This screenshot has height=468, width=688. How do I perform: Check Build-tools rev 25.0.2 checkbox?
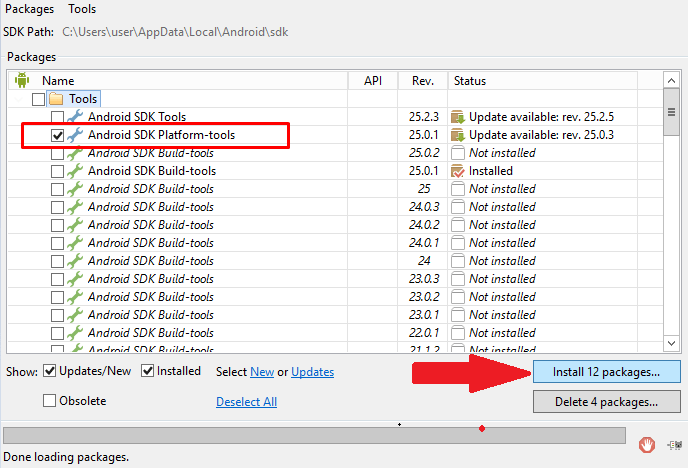(57, 153)
